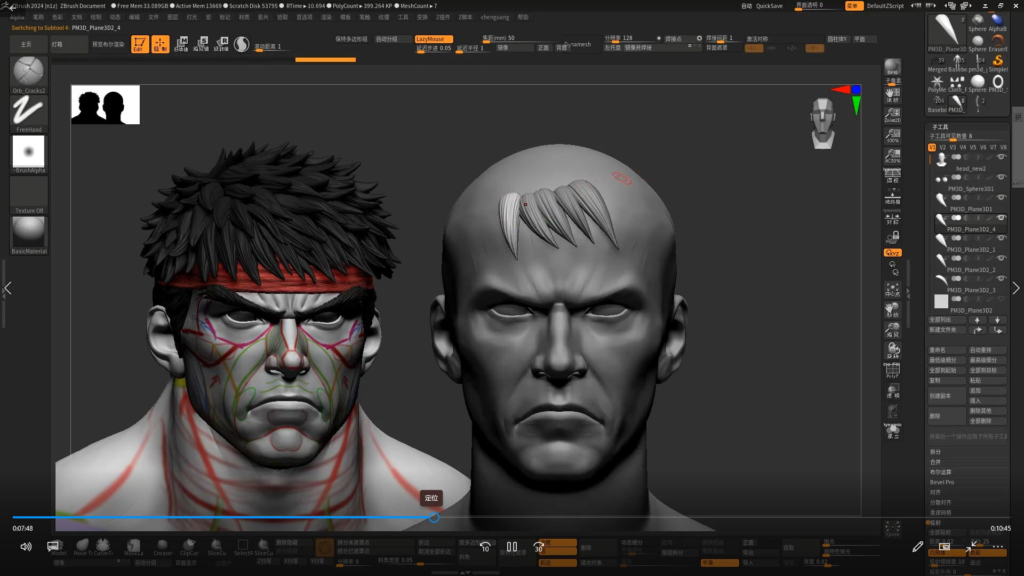
Task: Click the QuickSave button
Action: pos(769,6)
